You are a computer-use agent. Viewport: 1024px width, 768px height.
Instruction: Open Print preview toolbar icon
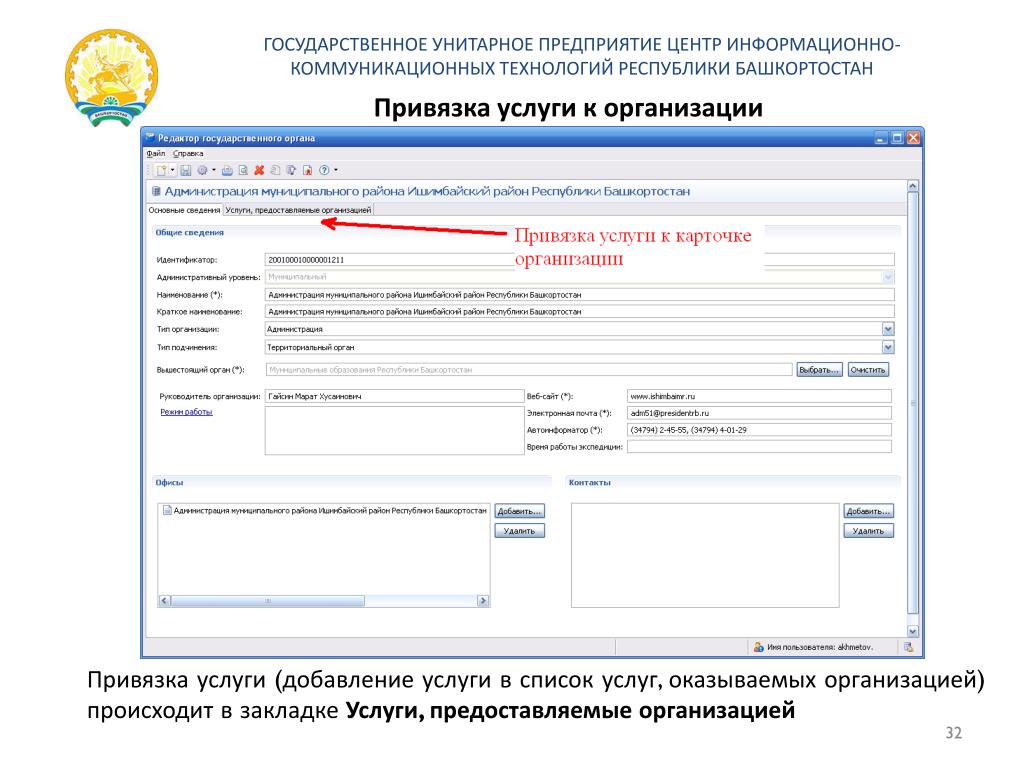(x=243, y=170)
